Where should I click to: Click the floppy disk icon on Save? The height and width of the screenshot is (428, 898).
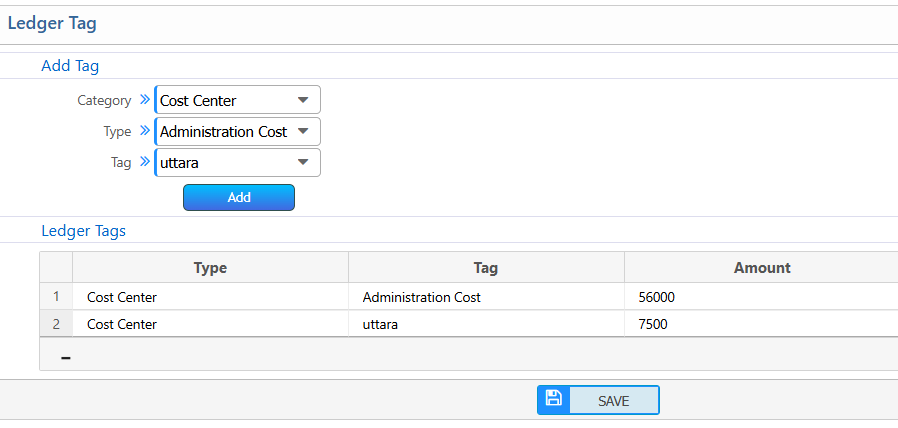pyautogui.click(x=553, y=399)
